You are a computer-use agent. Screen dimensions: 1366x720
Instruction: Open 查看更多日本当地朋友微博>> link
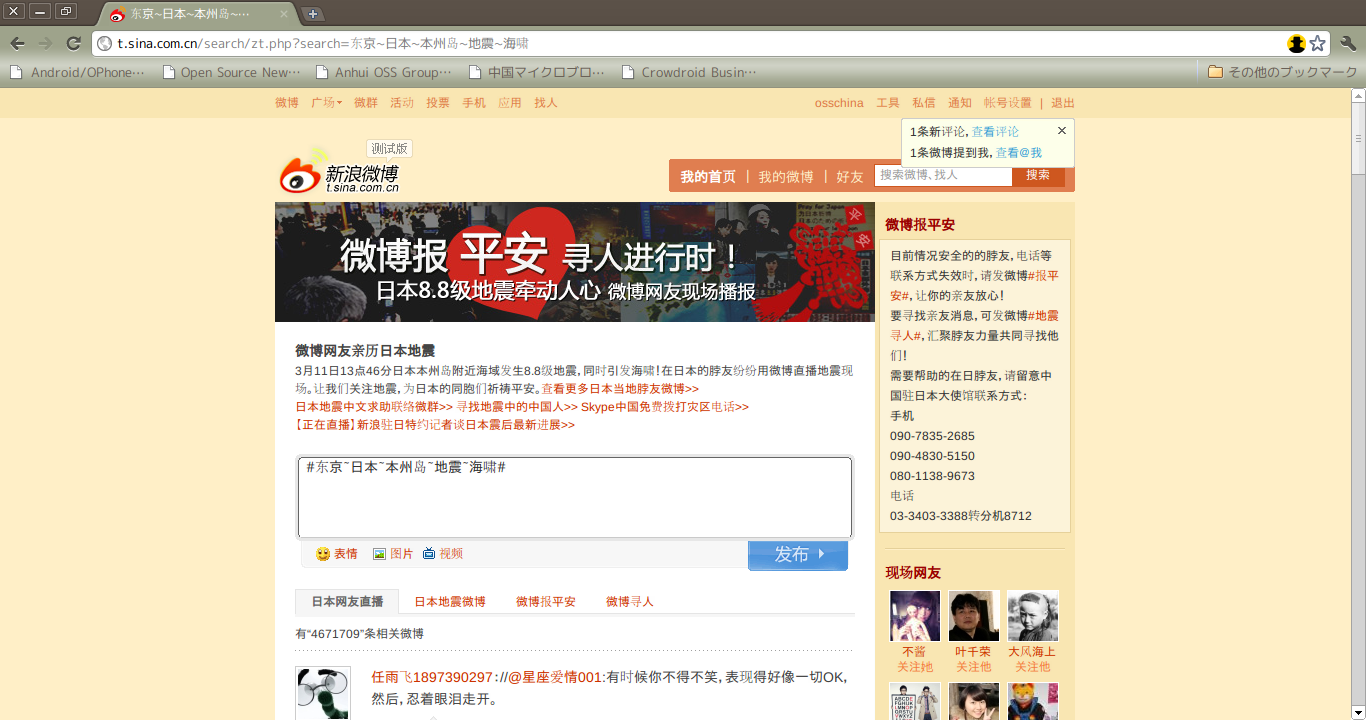point(620,389)
